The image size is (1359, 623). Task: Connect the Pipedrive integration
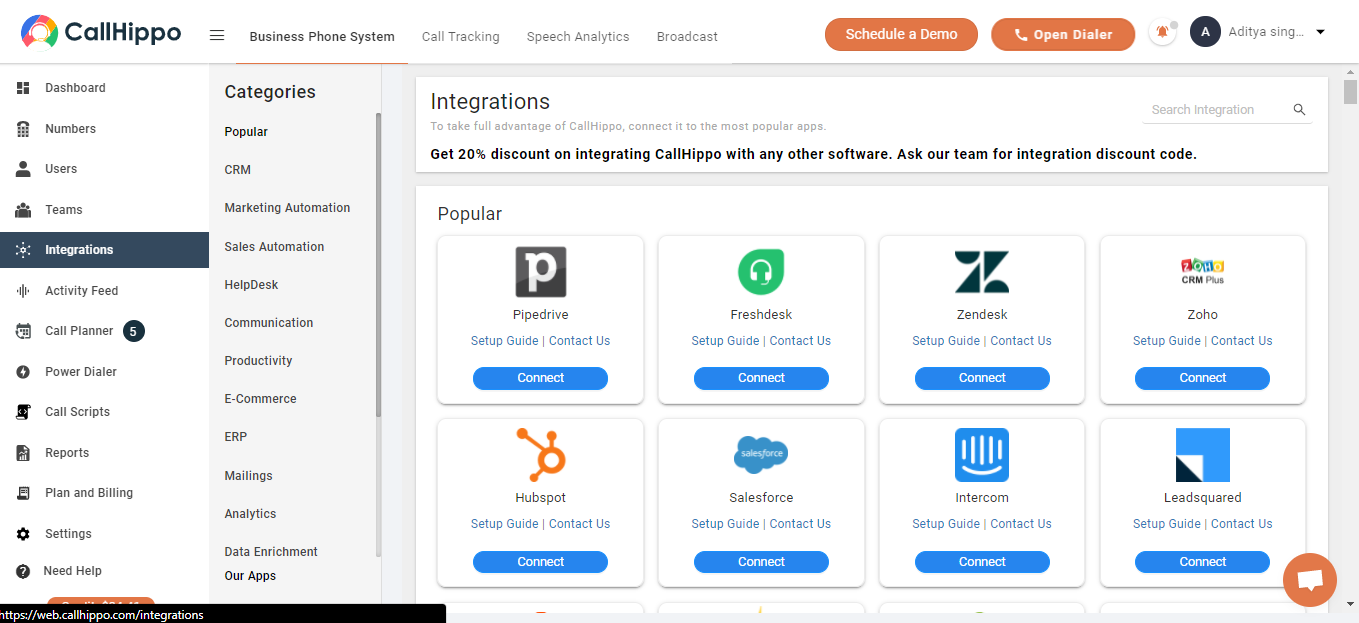click(541, 378)
